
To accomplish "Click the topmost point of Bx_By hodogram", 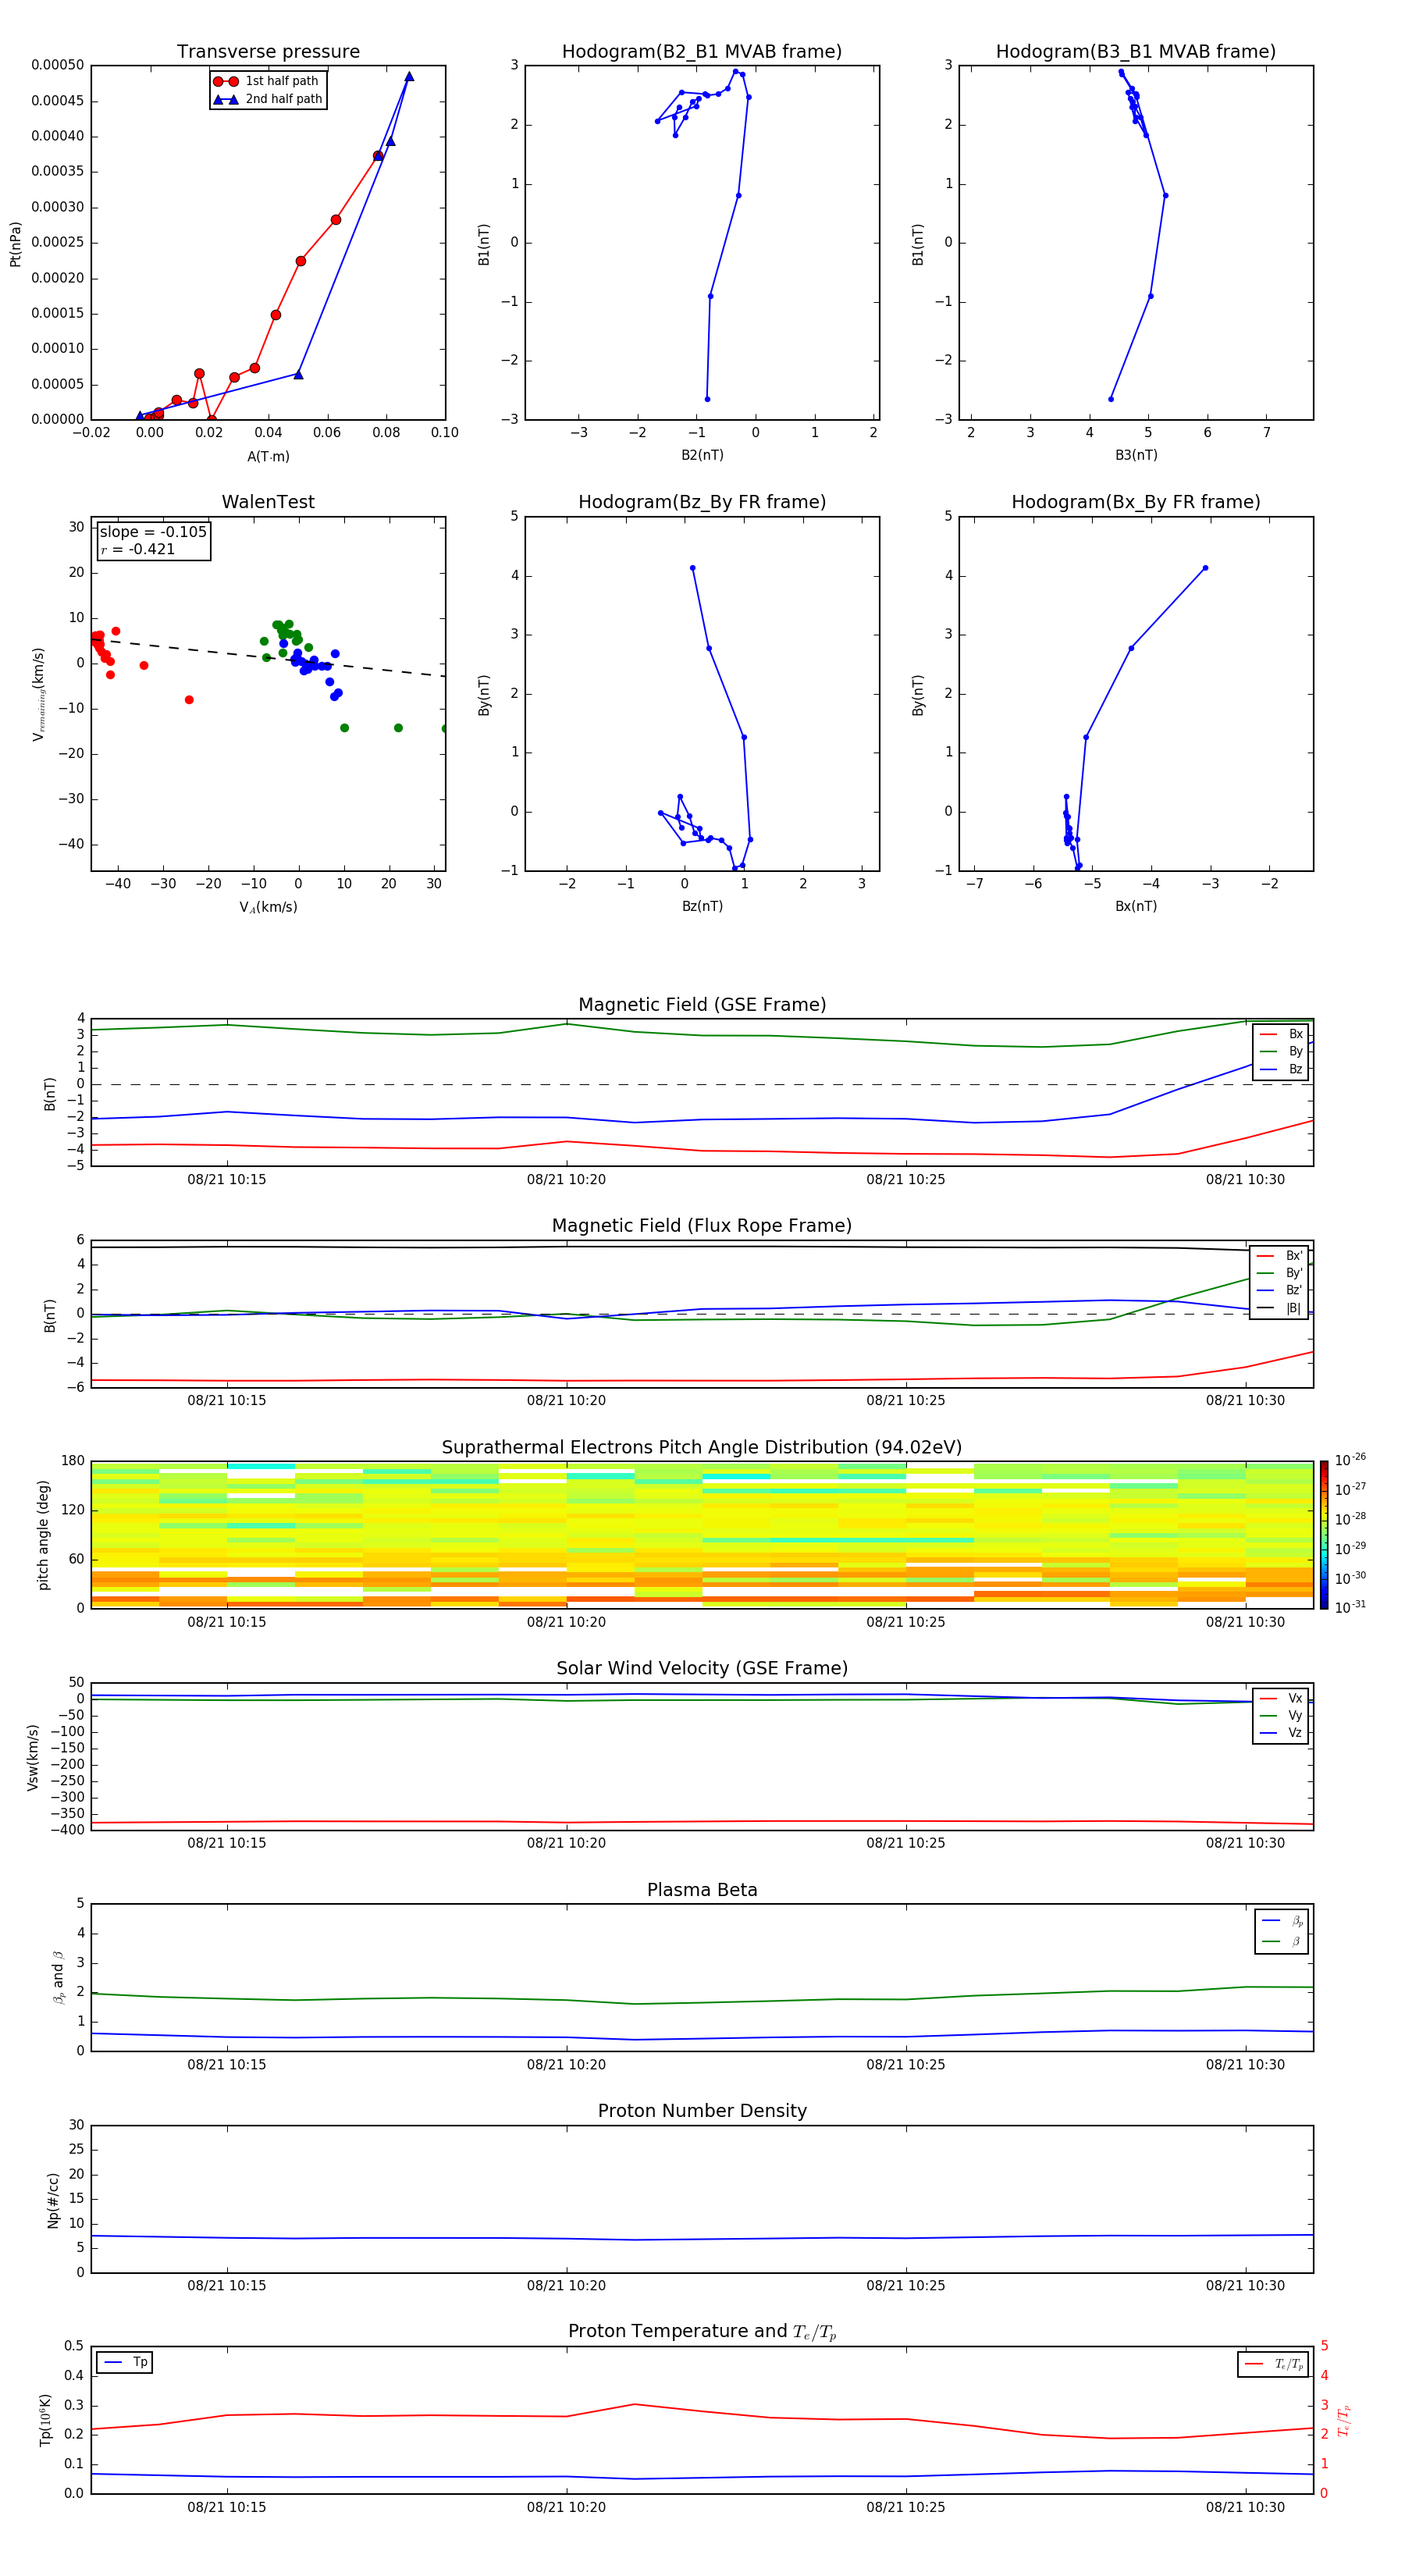I will pos(1205,568).
